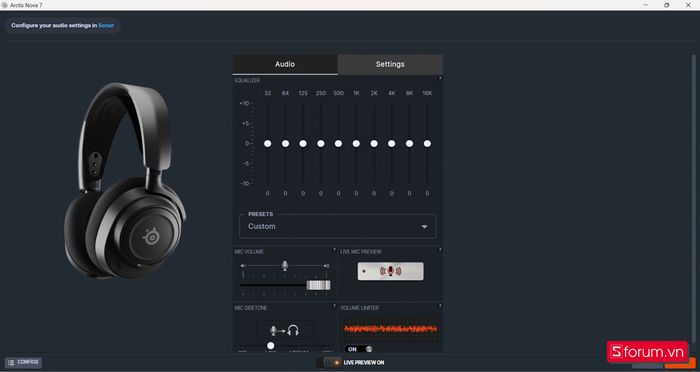Close the Arctis Nova 7 window
700x372 pixels.
(x=688, y=5)
